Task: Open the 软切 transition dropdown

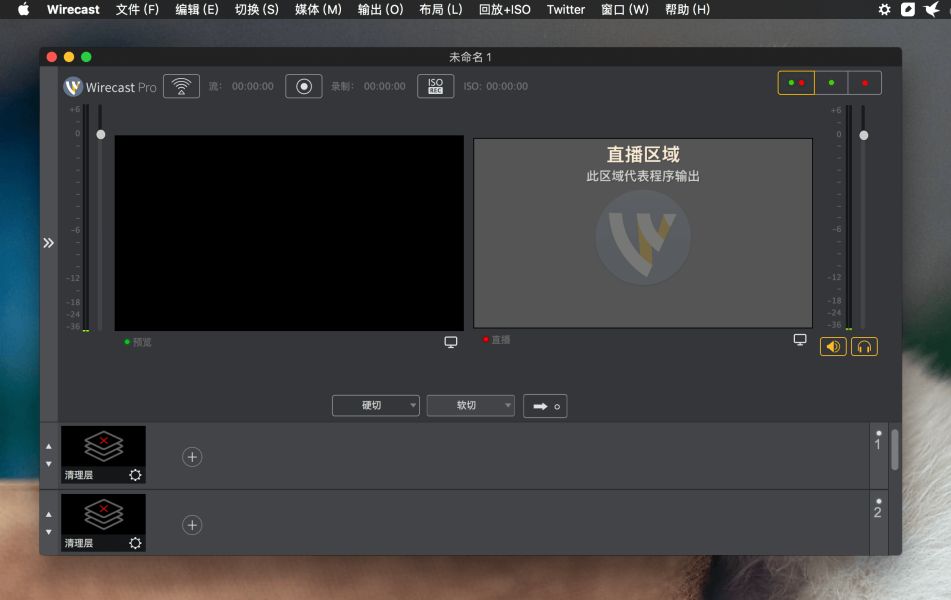Action: coord(470,406)
